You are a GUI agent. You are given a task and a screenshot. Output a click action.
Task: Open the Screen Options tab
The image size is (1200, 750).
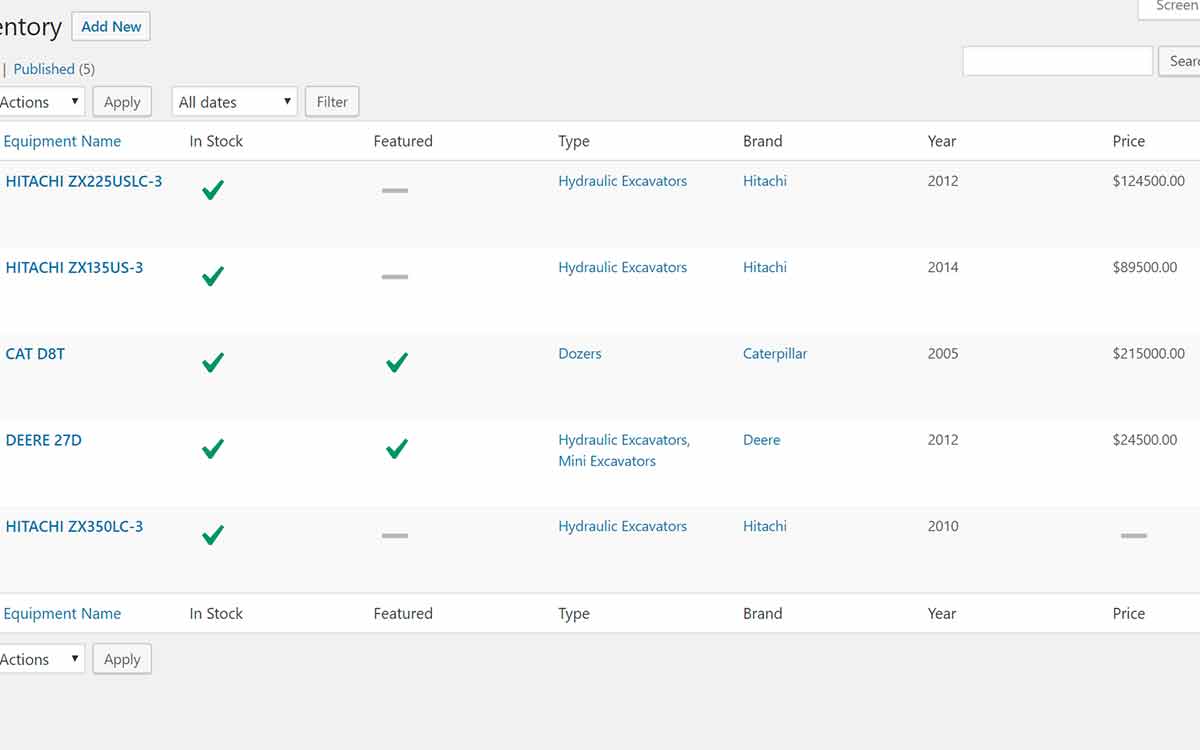click(1170, 8)
